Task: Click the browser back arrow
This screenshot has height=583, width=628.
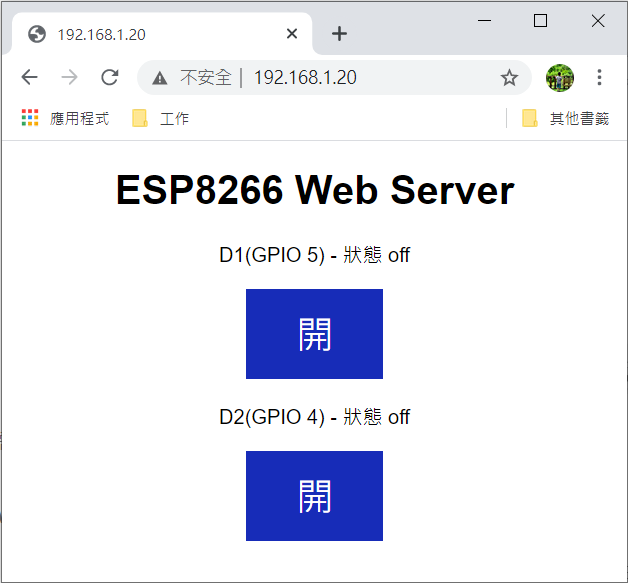Action: tap(30, 78)
